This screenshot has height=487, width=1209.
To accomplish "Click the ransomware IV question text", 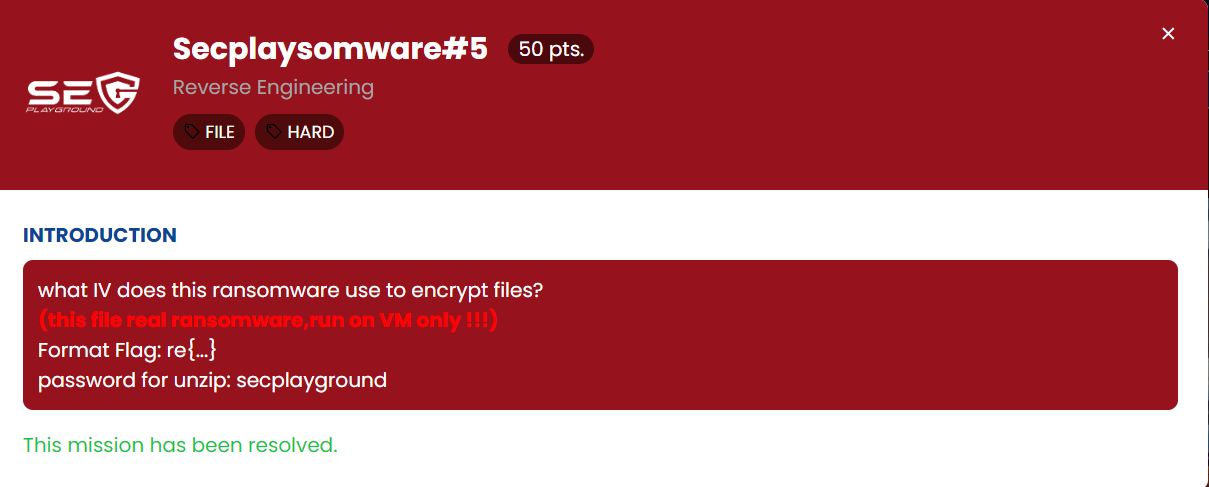I will [x=290, y=291].
